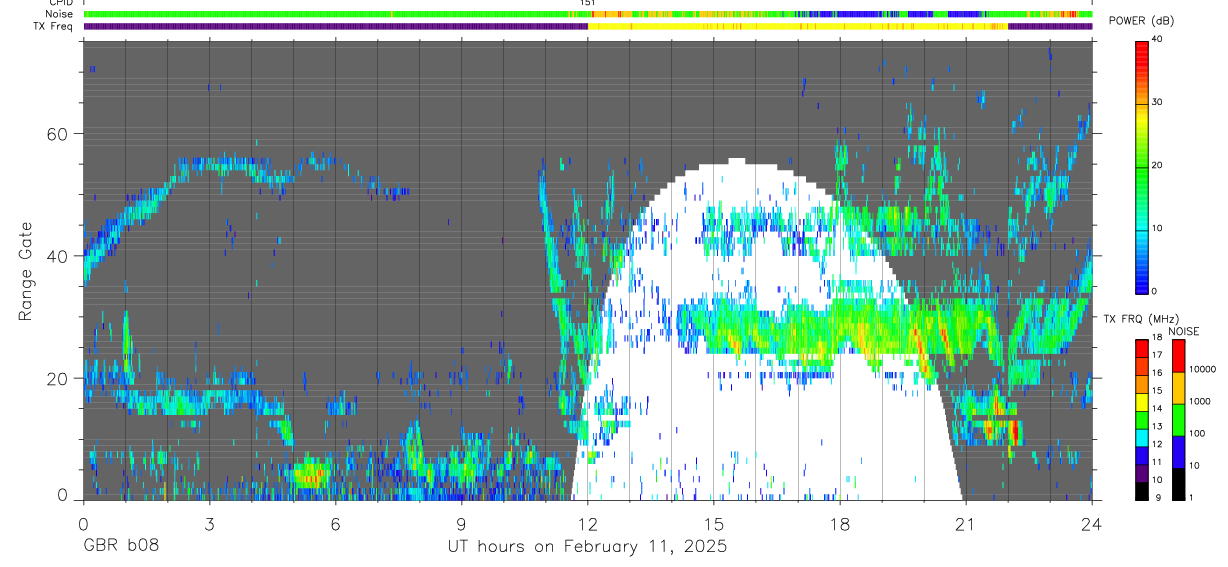1228x567 pixels.
Task: Click the 15 hour tick label
Action: 714,523
